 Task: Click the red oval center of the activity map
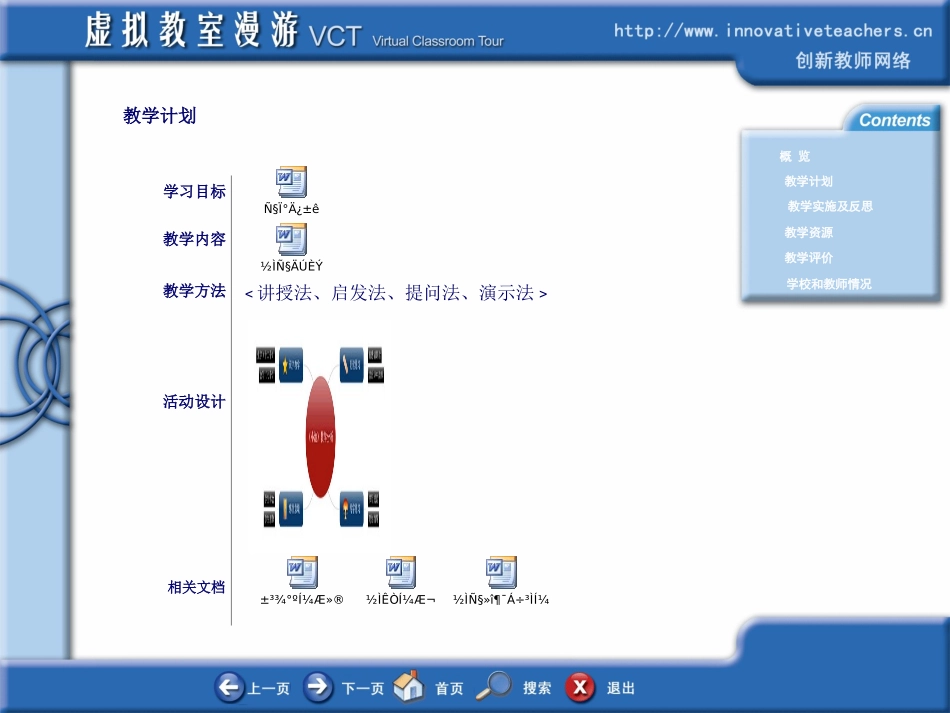coord(321,437)
